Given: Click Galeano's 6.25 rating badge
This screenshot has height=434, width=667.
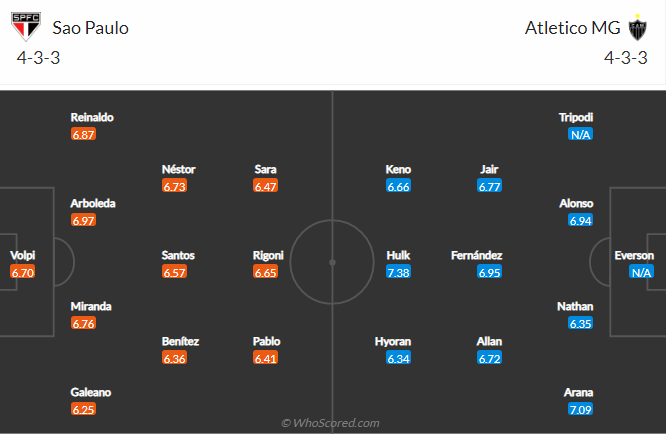Looking at the screenshot, I should click(x=83, y=409).
